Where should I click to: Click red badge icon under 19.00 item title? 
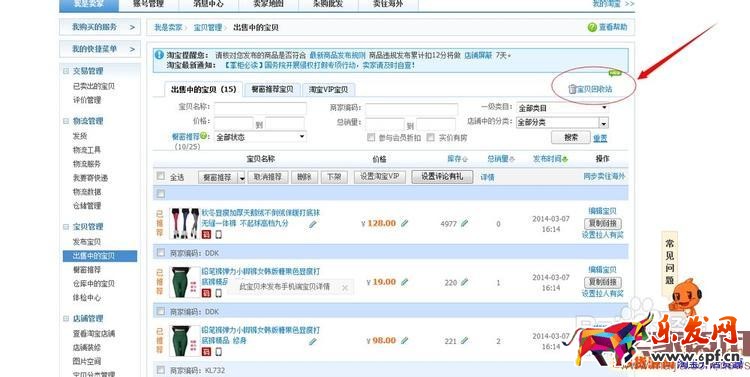coord(206,293)
